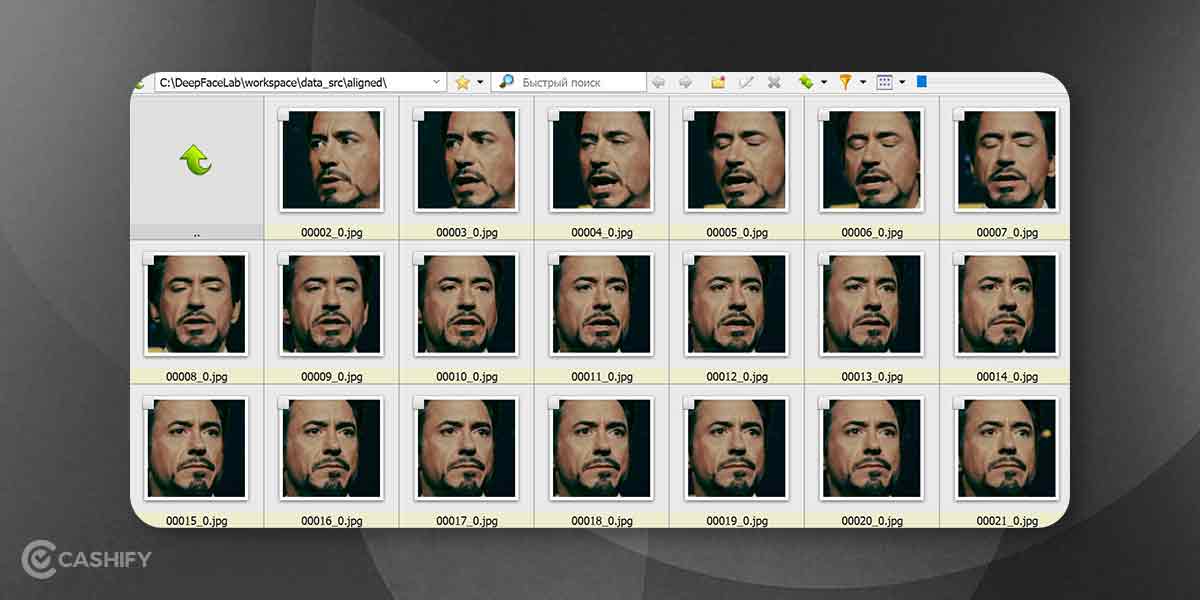Select the rename pencil icon
This screenshot has width=1200, height=600.
[746, 81]
